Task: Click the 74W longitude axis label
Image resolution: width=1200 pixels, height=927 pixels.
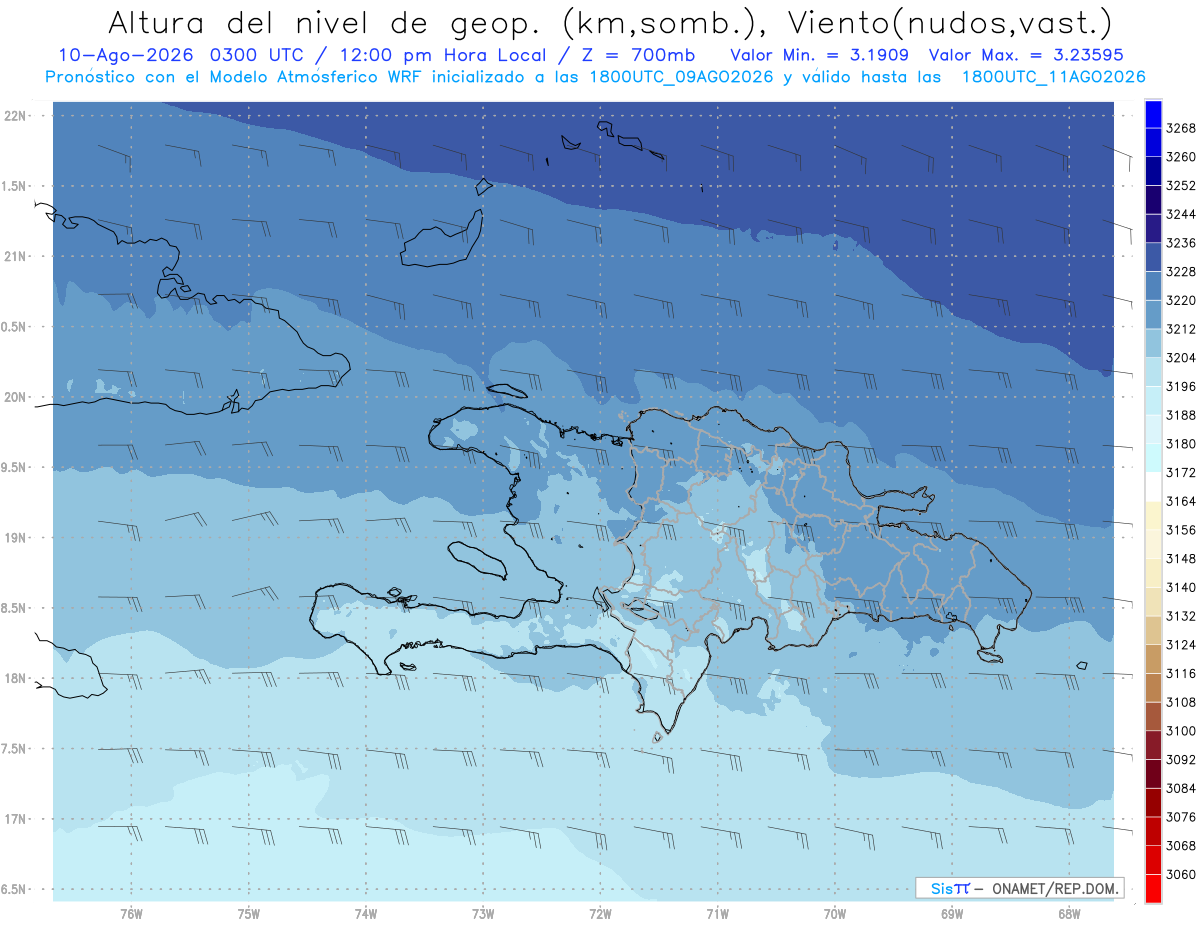Action: (x=366, y=914)
